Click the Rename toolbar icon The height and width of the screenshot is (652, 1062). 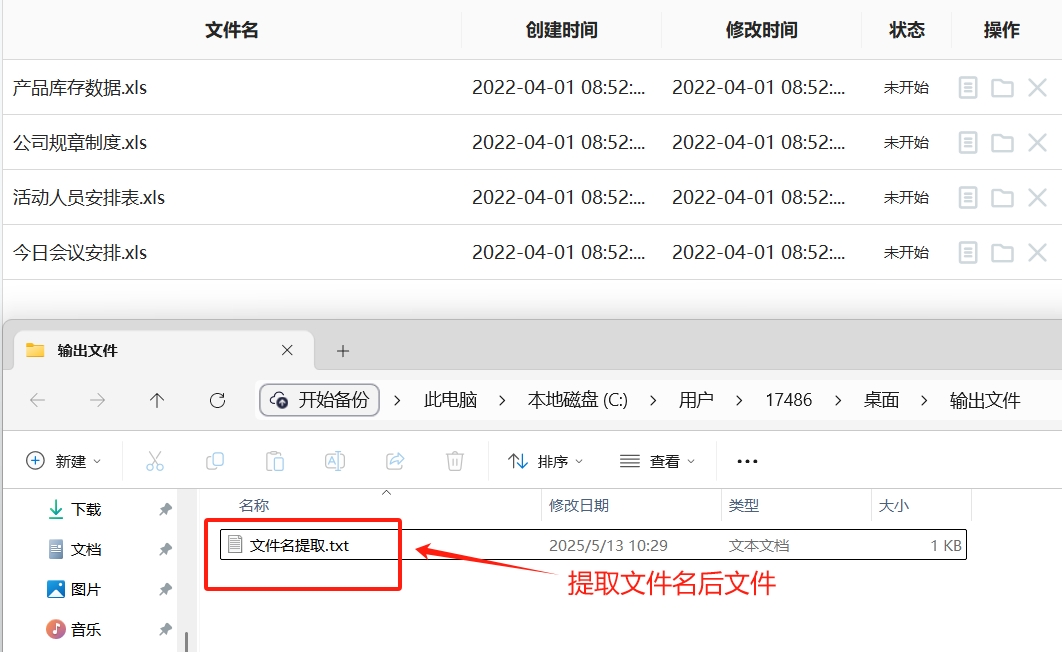tap(335, 461)
